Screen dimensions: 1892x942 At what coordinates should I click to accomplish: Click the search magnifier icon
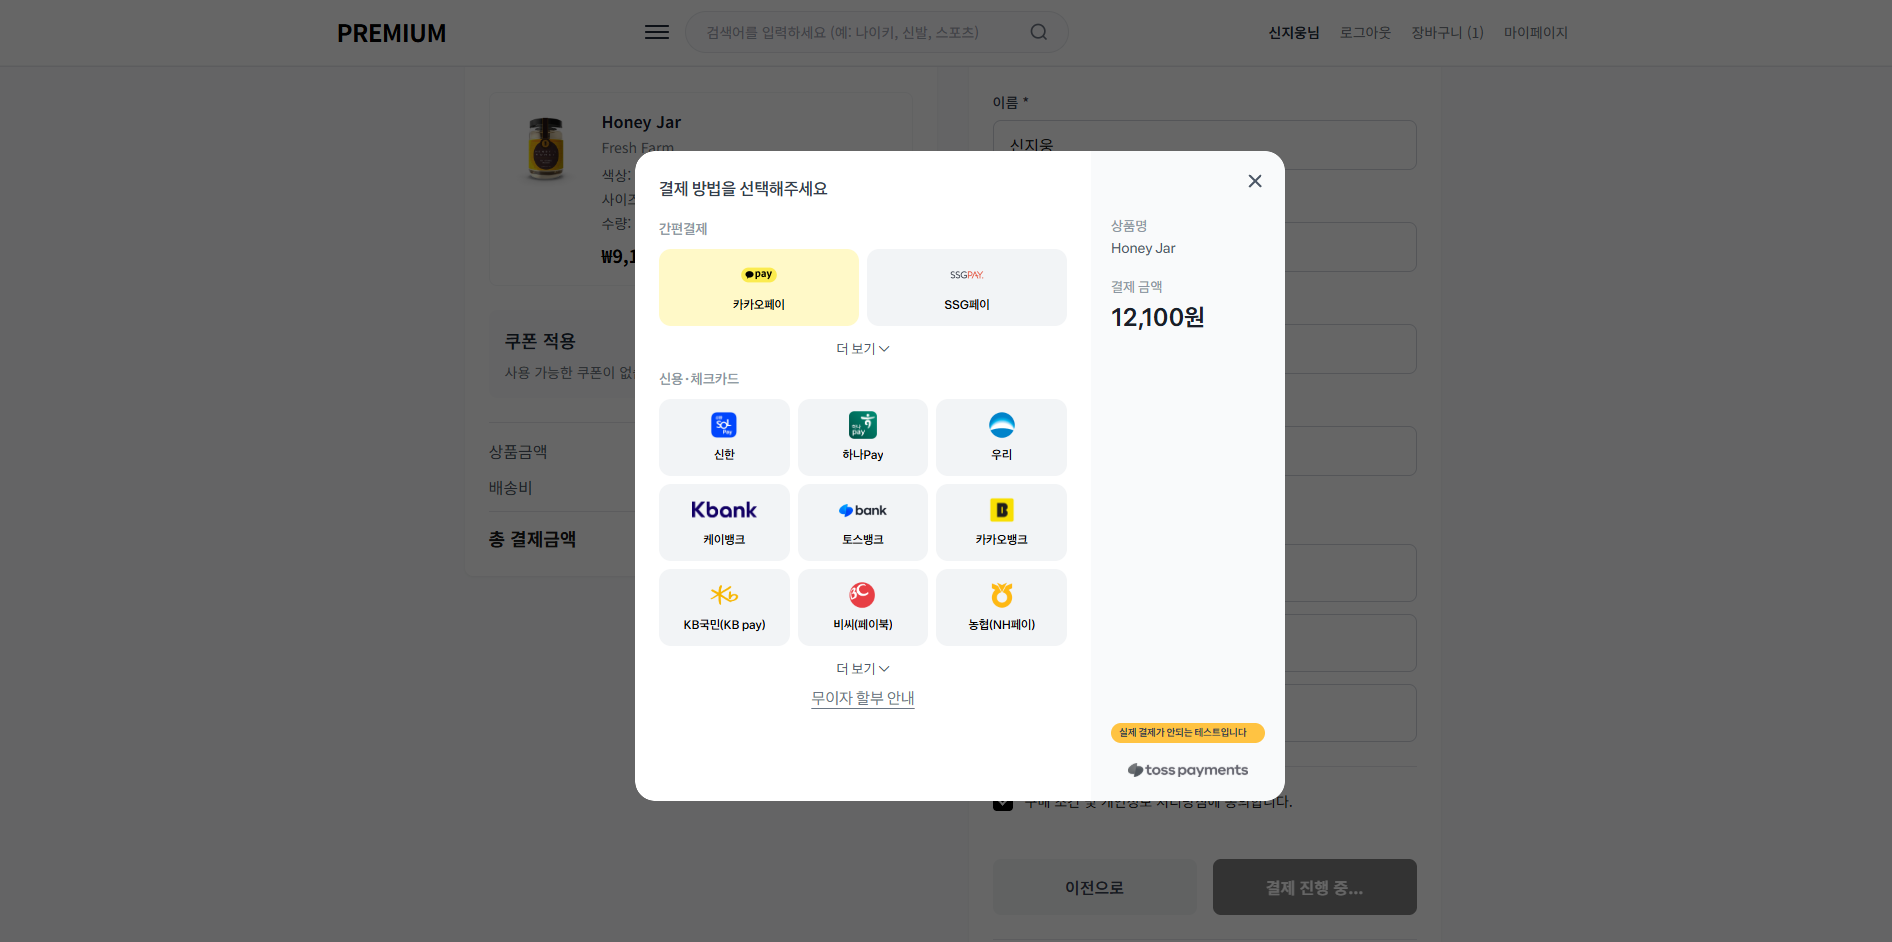(1039, 32)
